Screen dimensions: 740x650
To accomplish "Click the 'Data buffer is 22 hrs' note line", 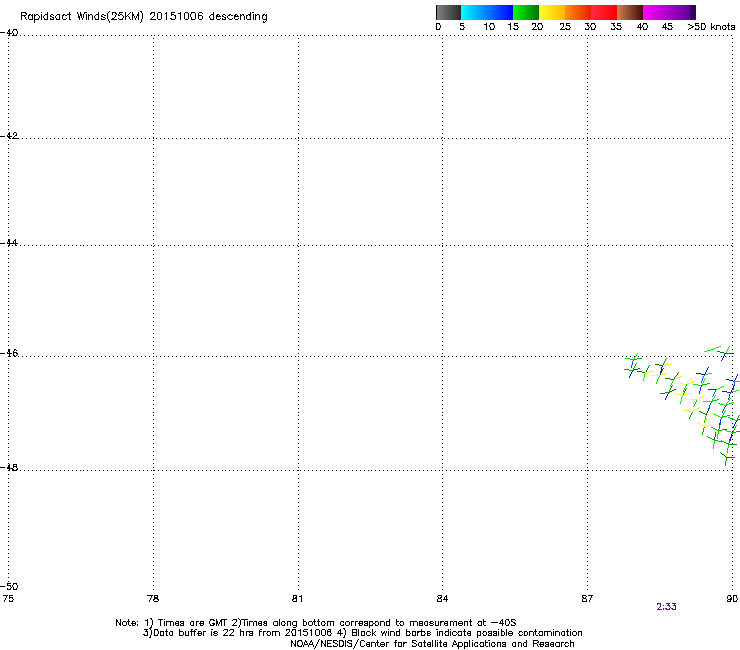I will (362, 633).
